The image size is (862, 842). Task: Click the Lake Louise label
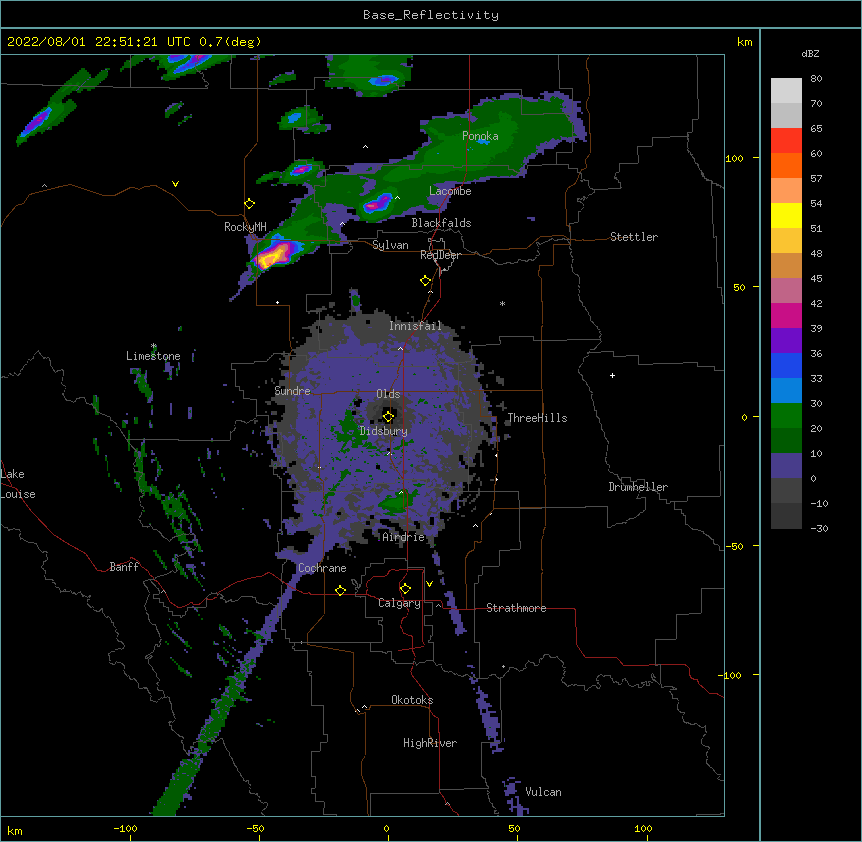point(18,484)
